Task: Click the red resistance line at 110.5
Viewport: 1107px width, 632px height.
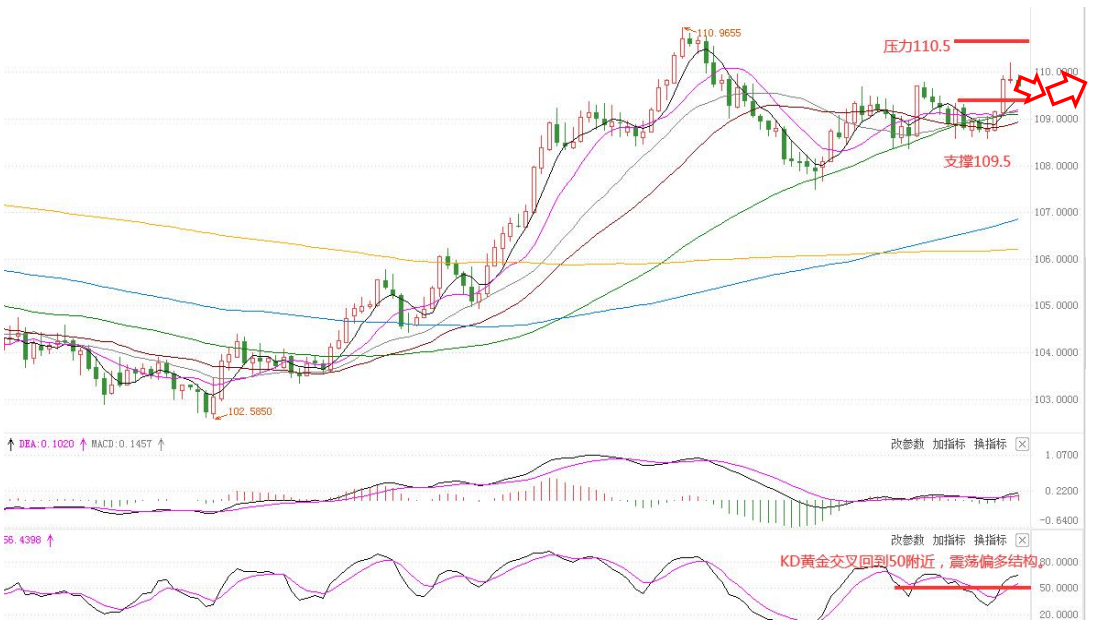Action: [990, 41]
